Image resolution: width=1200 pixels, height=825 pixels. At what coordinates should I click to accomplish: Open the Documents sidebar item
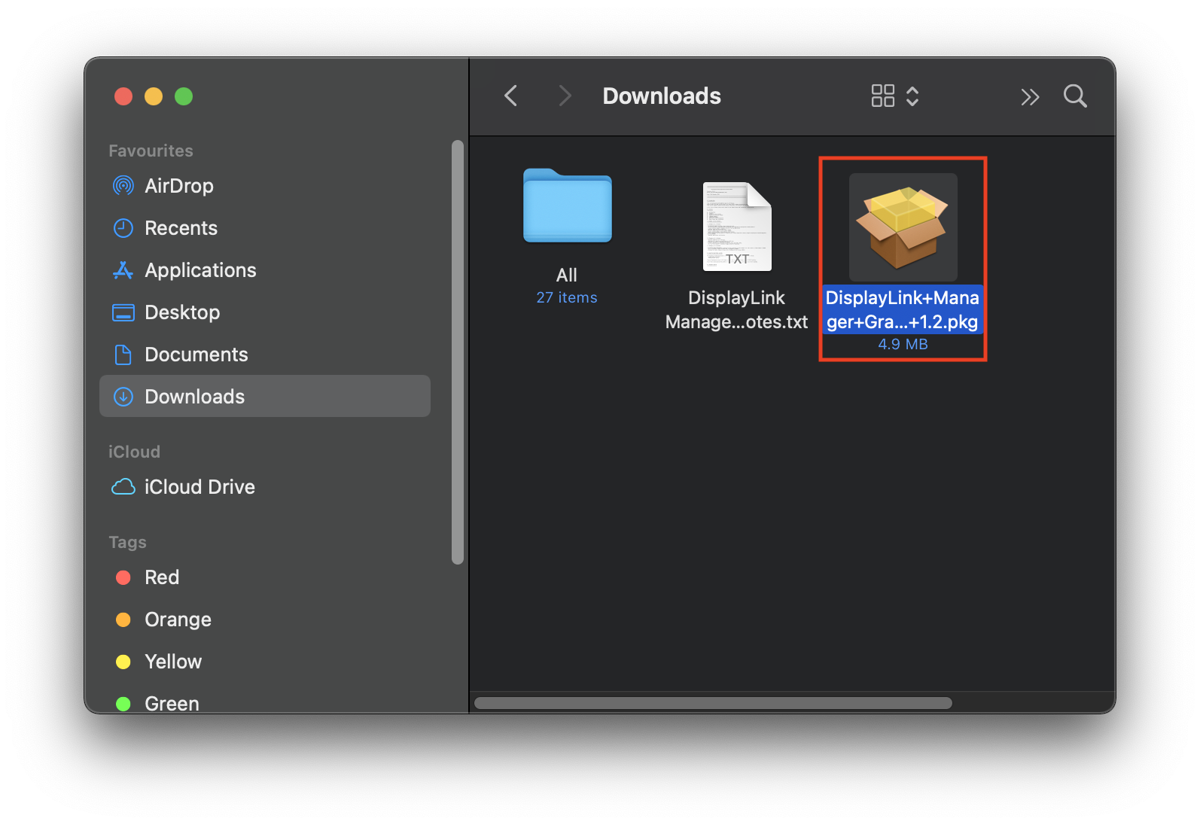point(196,353)
